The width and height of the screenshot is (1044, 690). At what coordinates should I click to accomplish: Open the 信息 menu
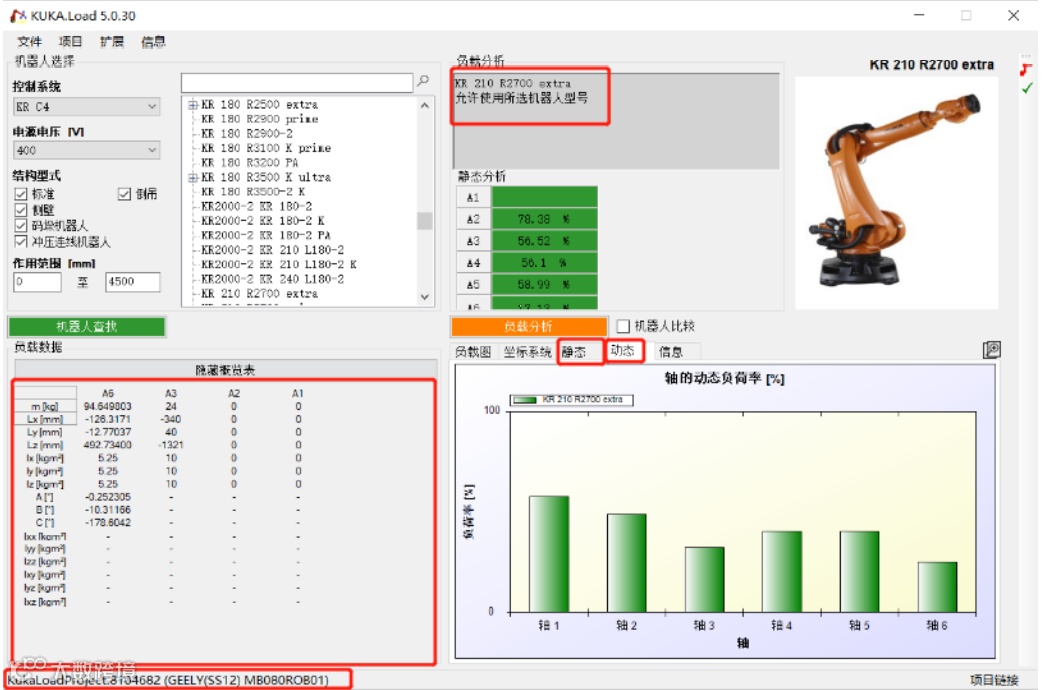153,41
